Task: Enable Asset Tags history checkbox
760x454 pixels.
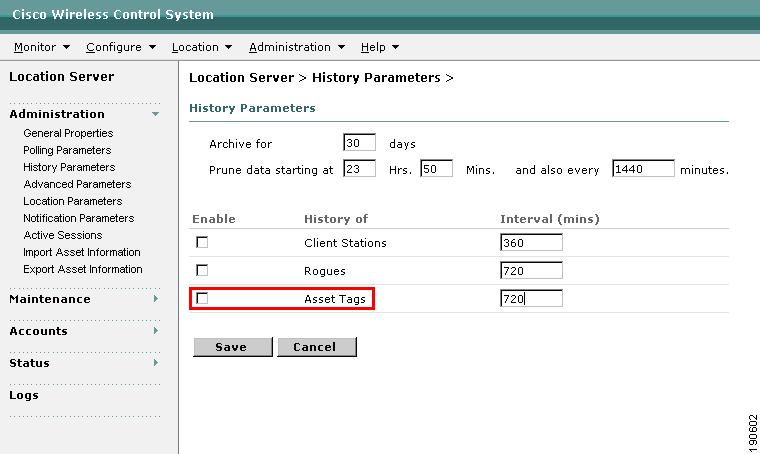Action: (x=202, y=298)
